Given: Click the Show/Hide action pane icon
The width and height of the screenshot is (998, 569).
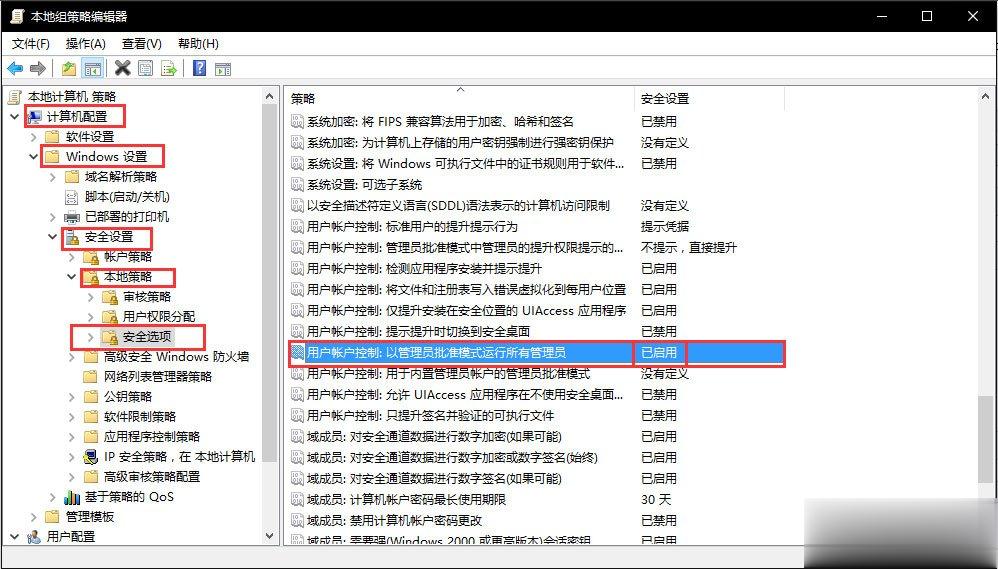Looking at the screenshot, I should [x=223, y=69].
